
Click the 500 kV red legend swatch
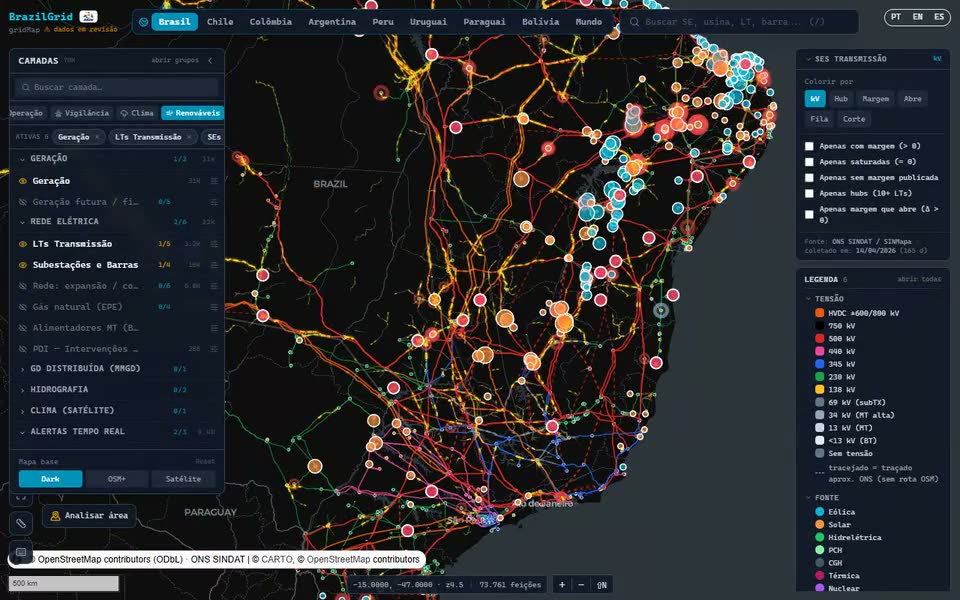pyautogui.click(x=819, y=339)
